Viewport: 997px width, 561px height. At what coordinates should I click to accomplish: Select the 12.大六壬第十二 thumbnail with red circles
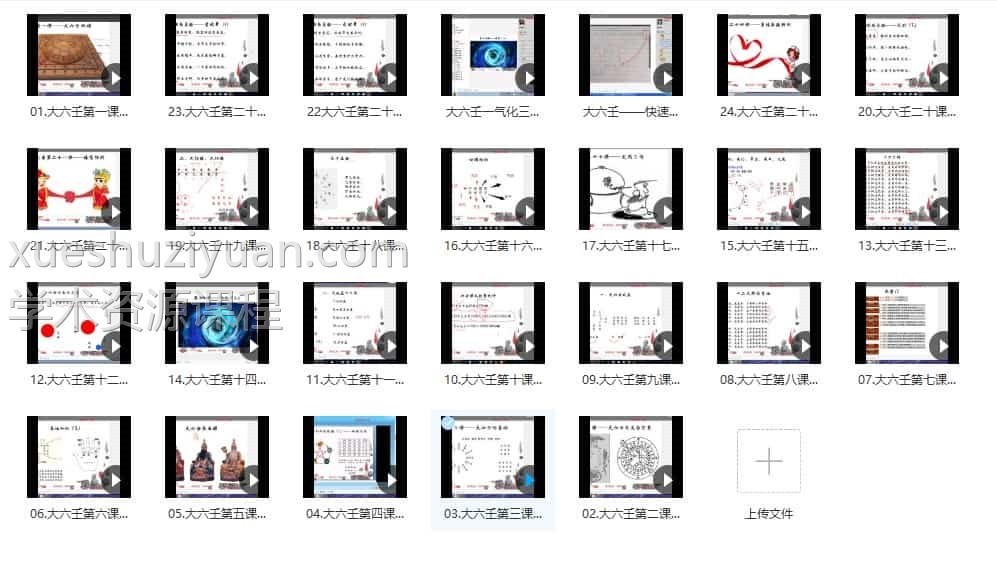point(78,323)
